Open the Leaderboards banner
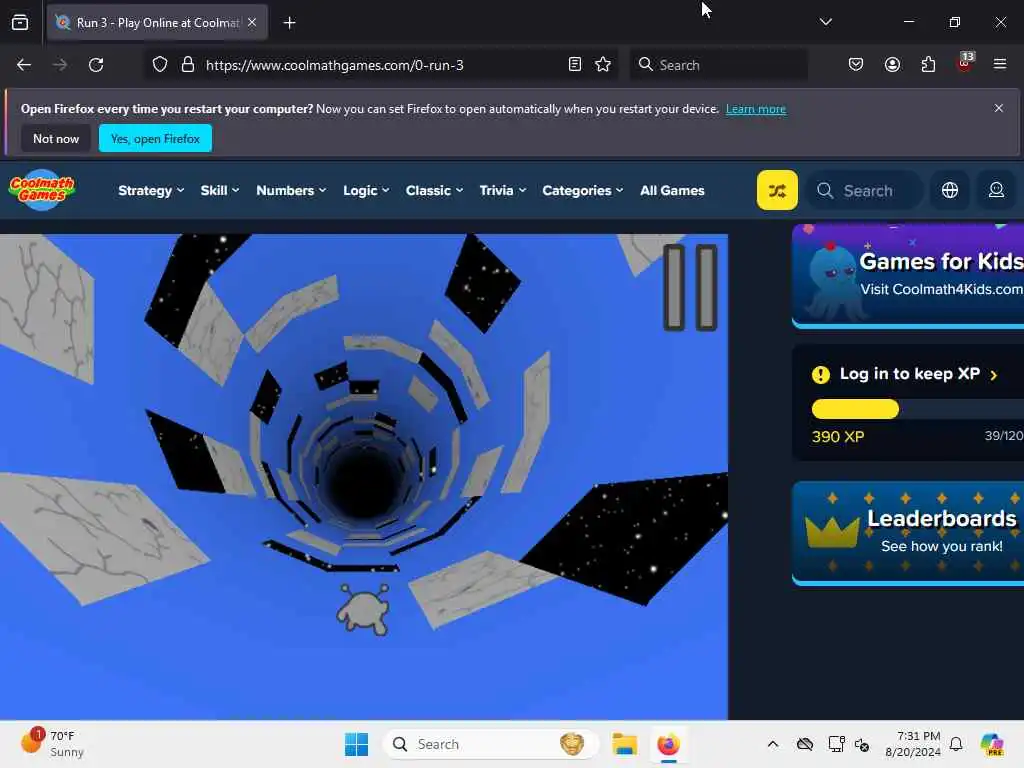Viewport: 1024px width, 768px height. click(908, 533)
